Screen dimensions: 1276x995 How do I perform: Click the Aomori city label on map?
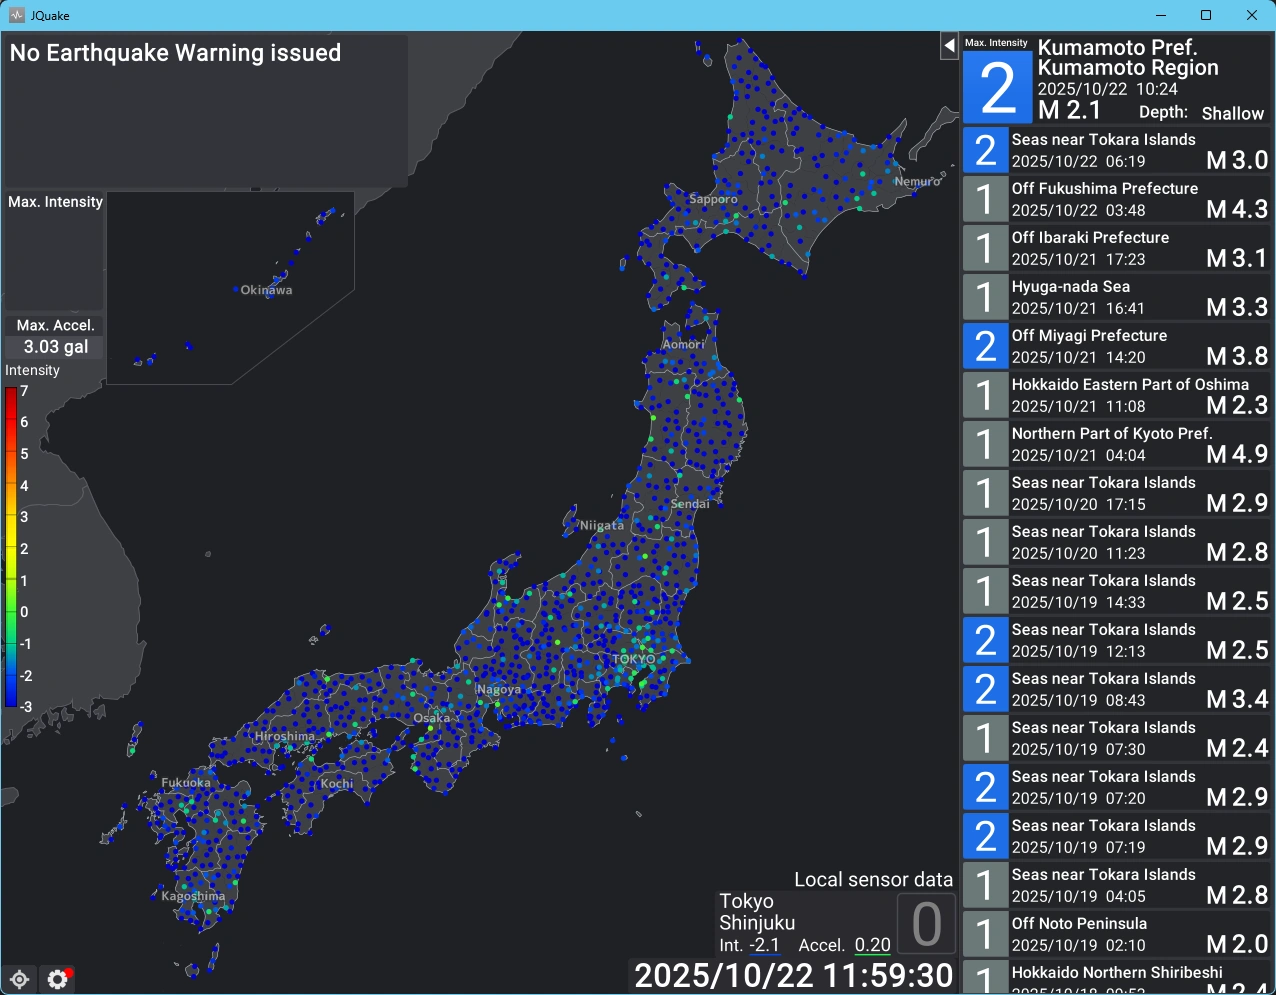pyautogui.click(x=684, y=344)
